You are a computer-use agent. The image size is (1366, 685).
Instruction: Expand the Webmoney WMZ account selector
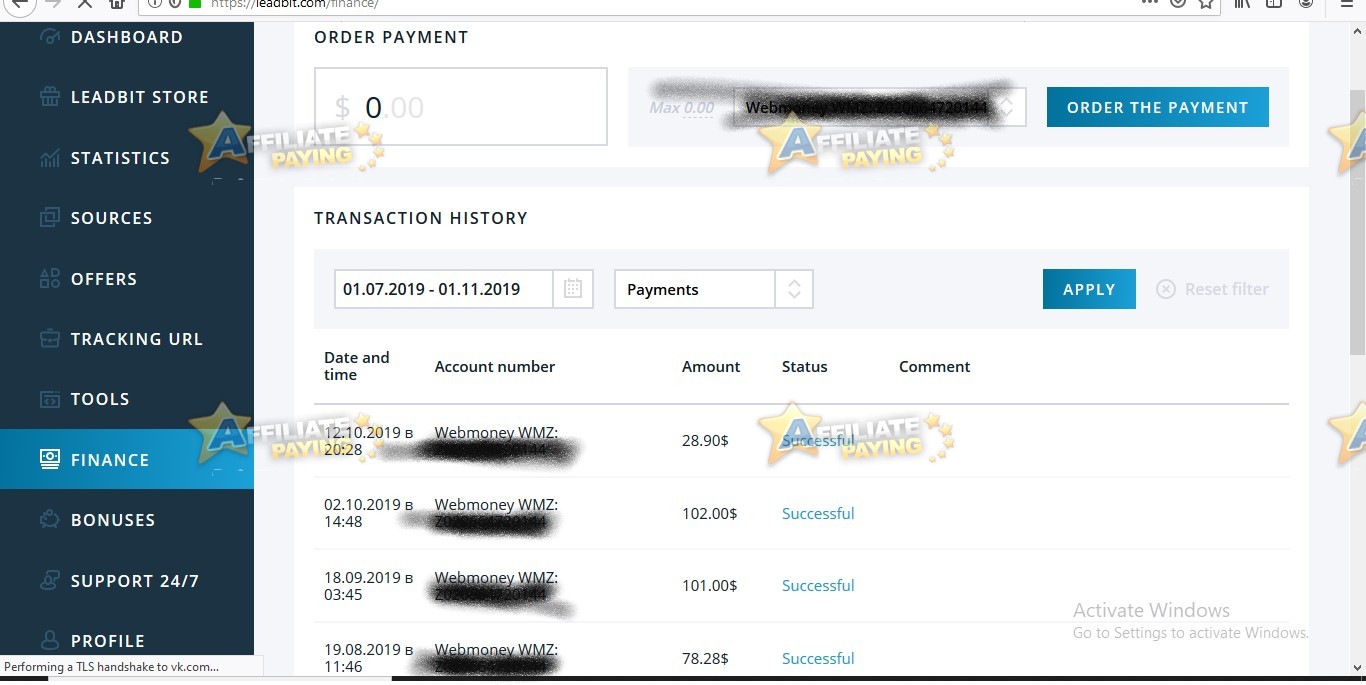click(x=880, y=107)
